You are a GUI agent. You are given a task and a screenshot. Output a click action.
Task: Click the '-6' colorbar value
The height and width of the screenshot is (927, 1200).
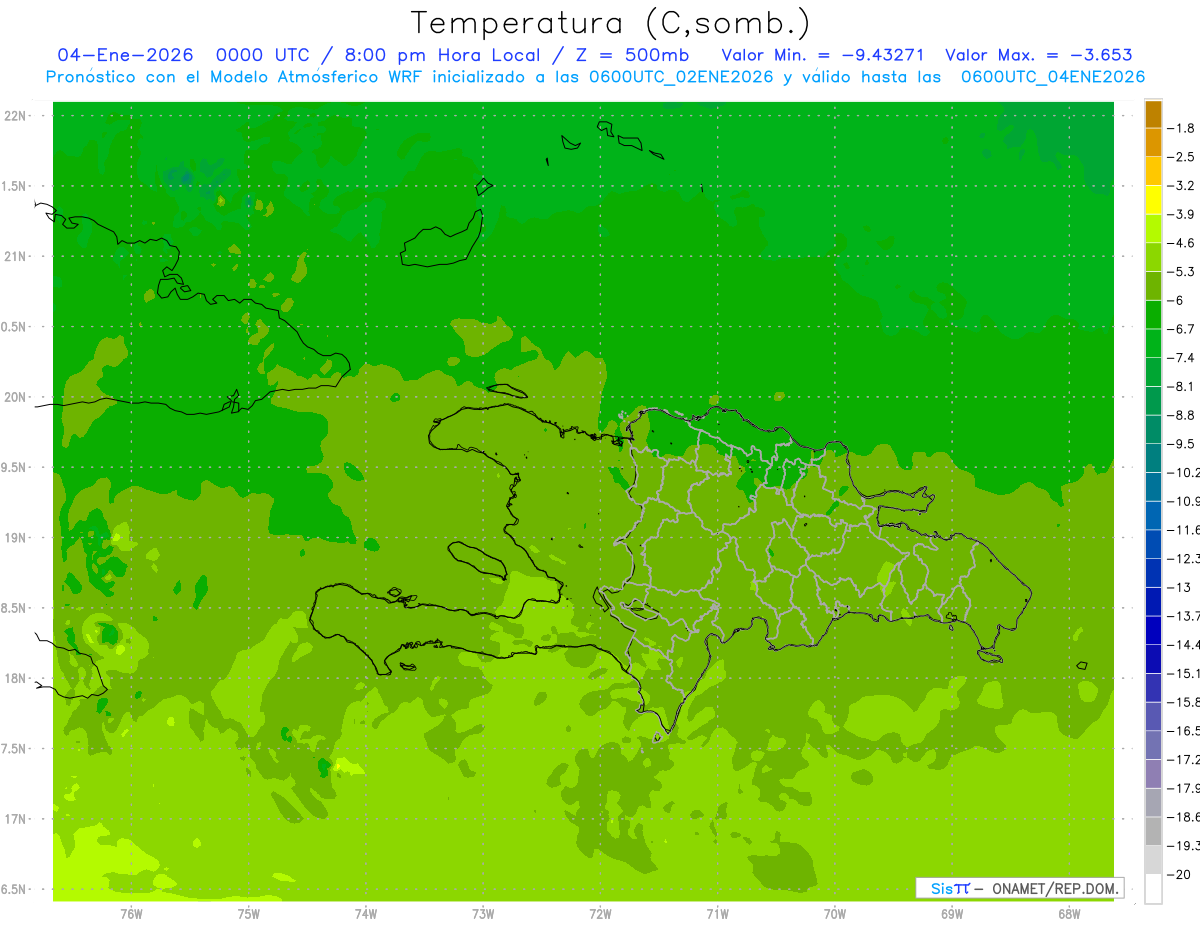[x=1176, y=300]
